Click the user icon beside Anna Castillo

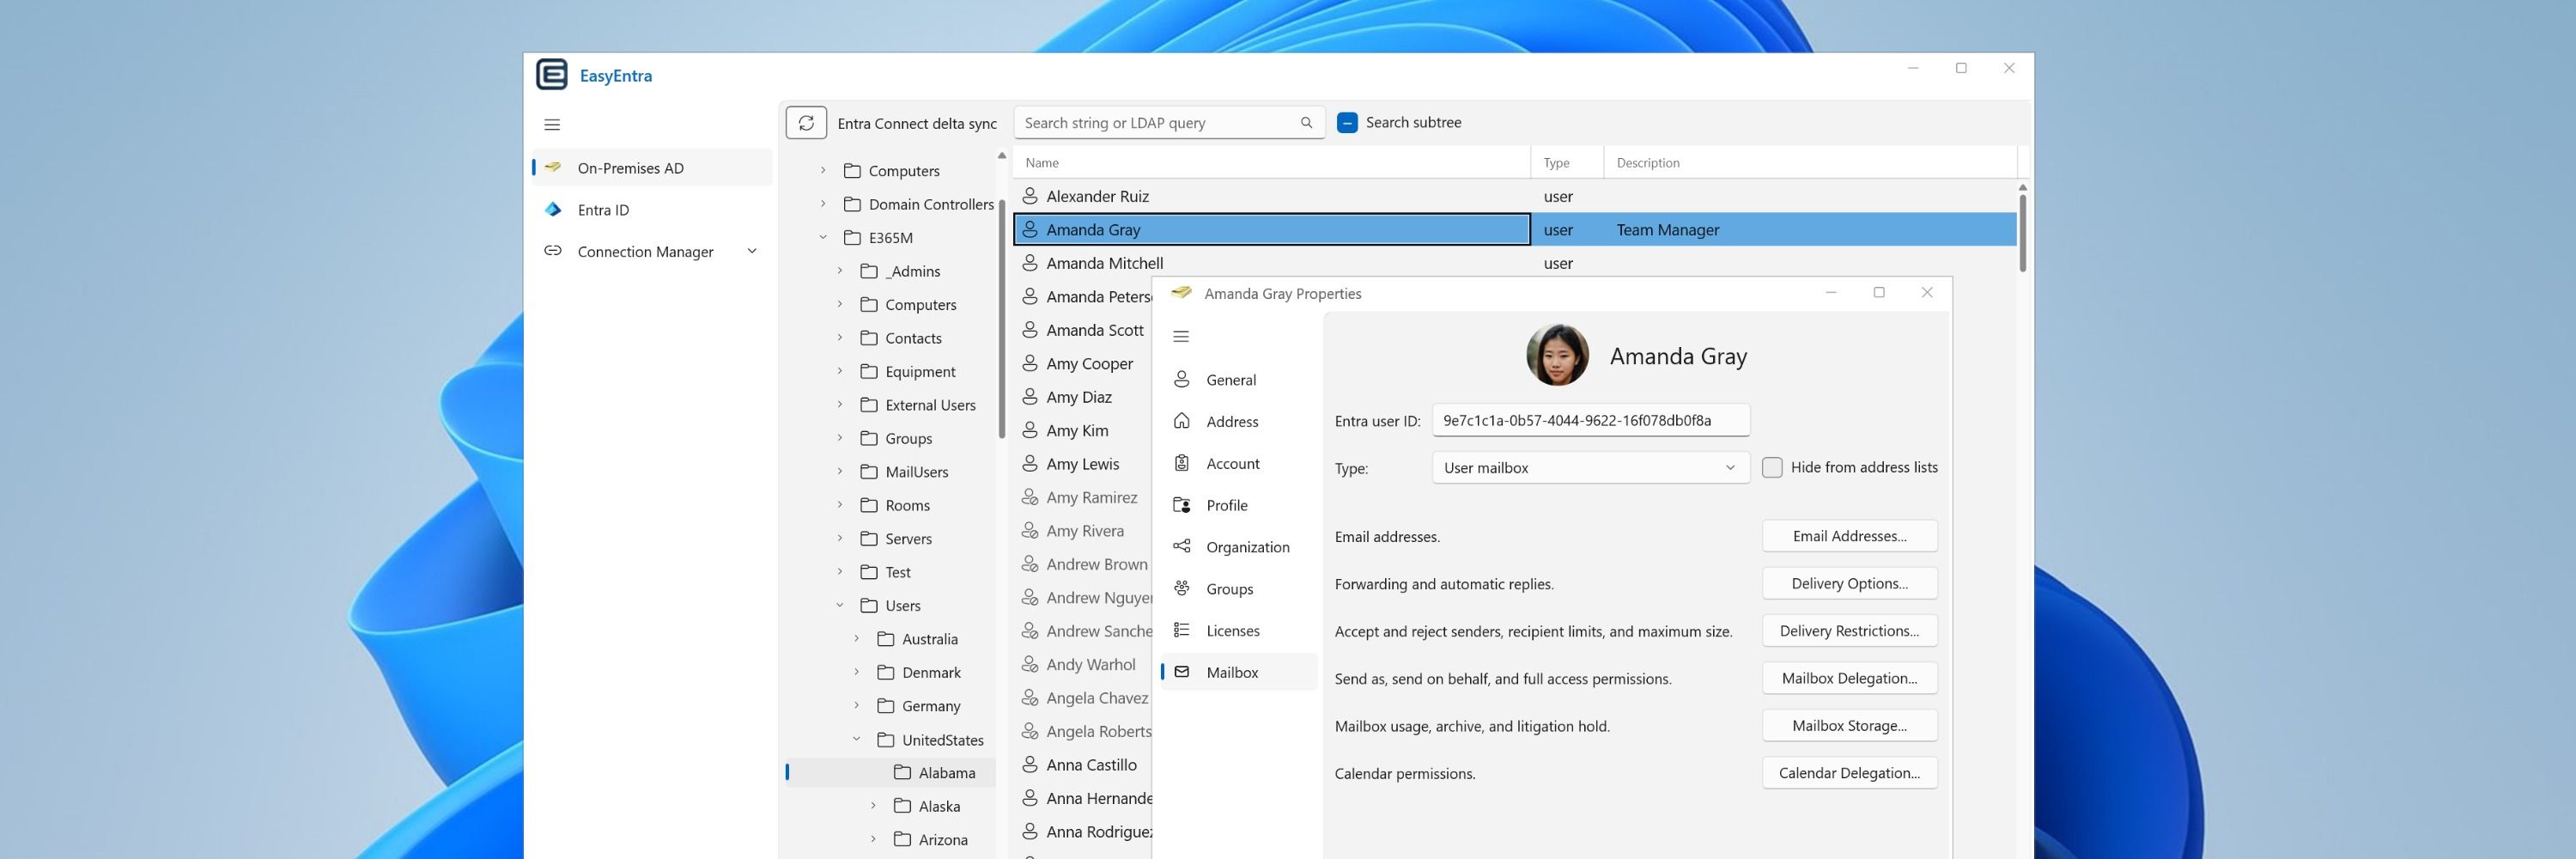pos(1029,764)
